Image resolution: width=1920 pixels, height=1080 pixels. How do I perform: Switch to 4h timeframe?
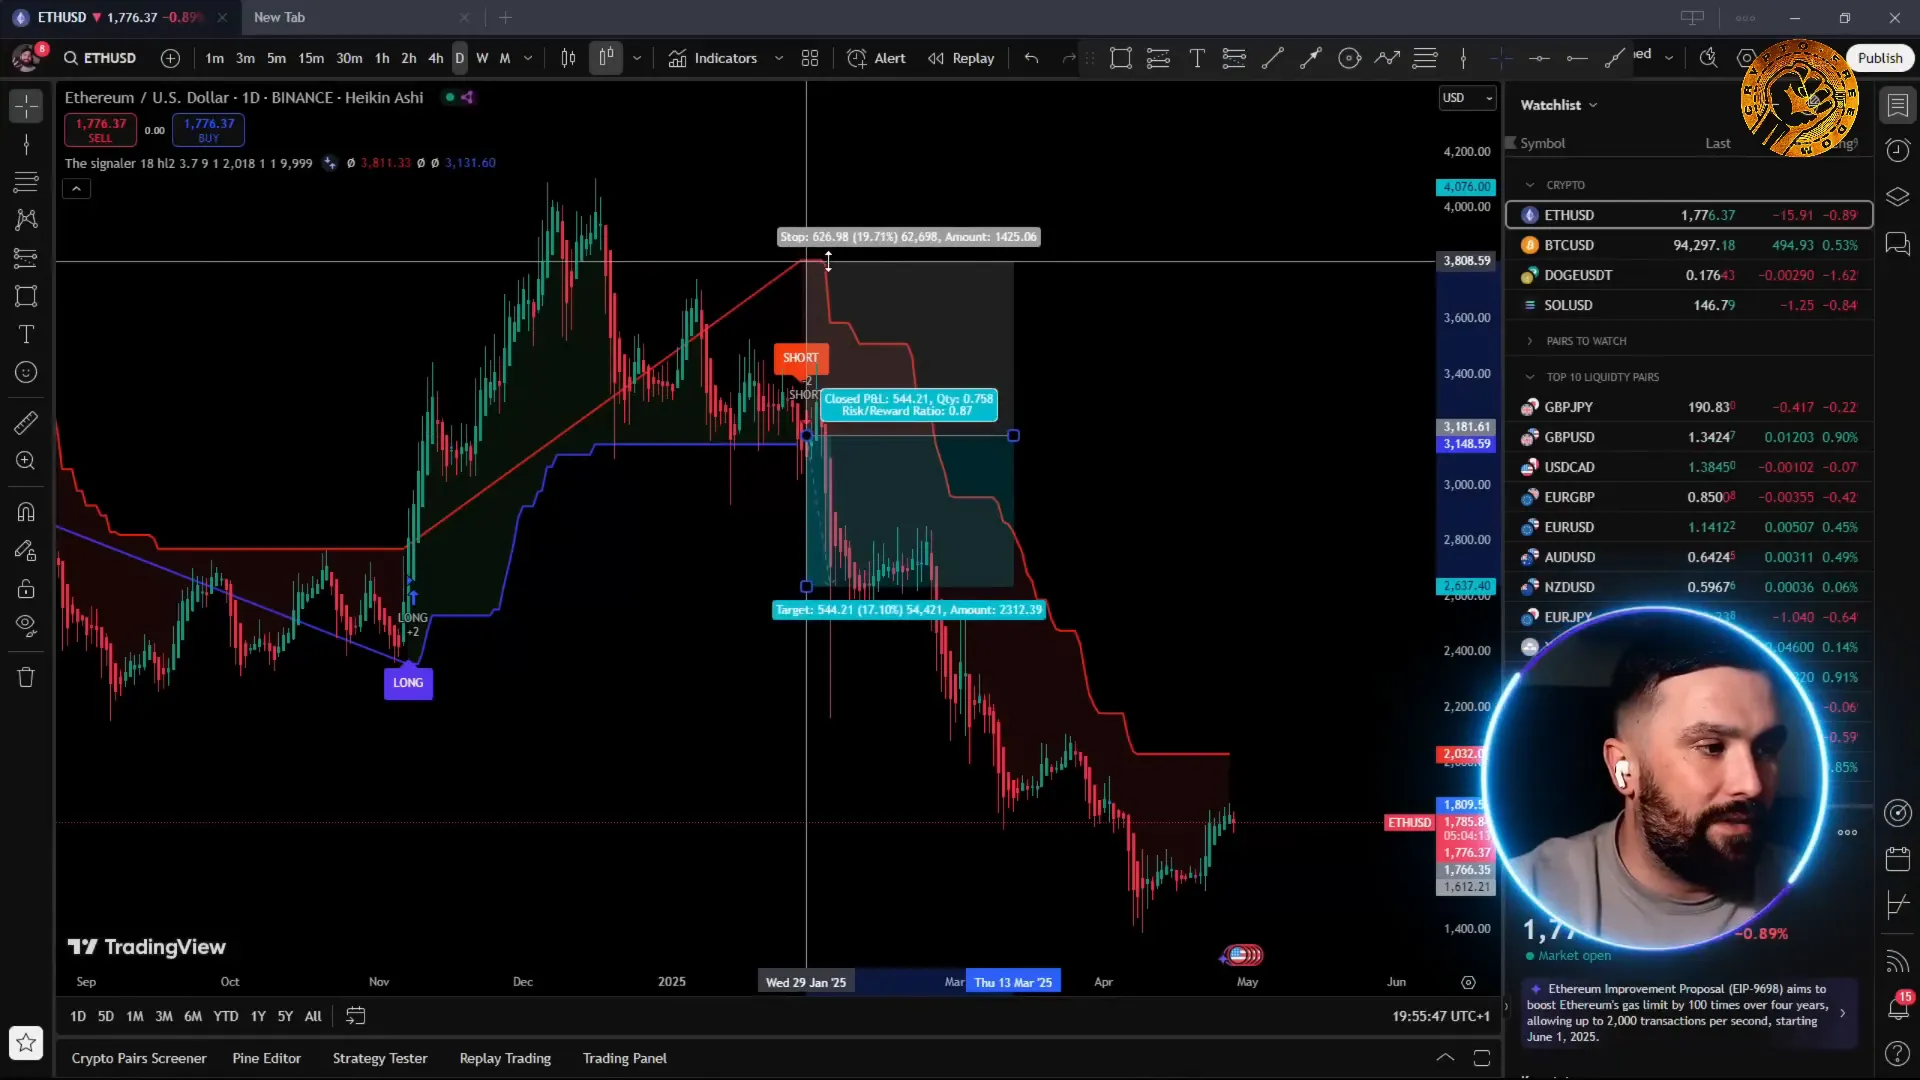436,58
